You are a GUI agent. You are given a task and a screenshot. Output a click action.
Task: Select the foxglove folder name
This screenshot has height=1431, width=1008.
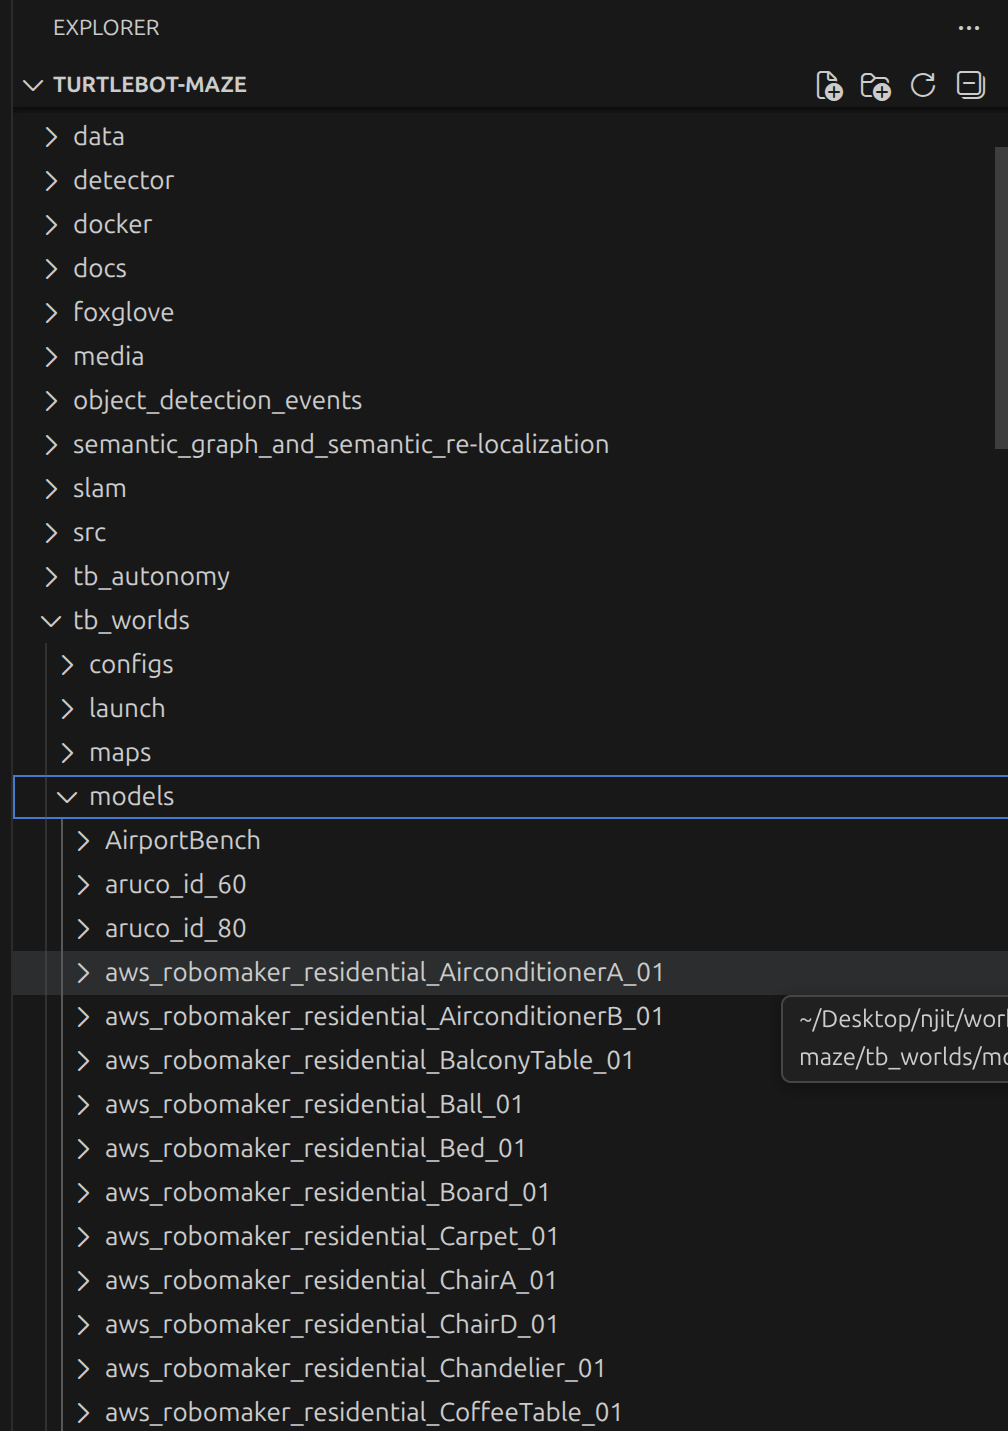click(x=123, y=313)
